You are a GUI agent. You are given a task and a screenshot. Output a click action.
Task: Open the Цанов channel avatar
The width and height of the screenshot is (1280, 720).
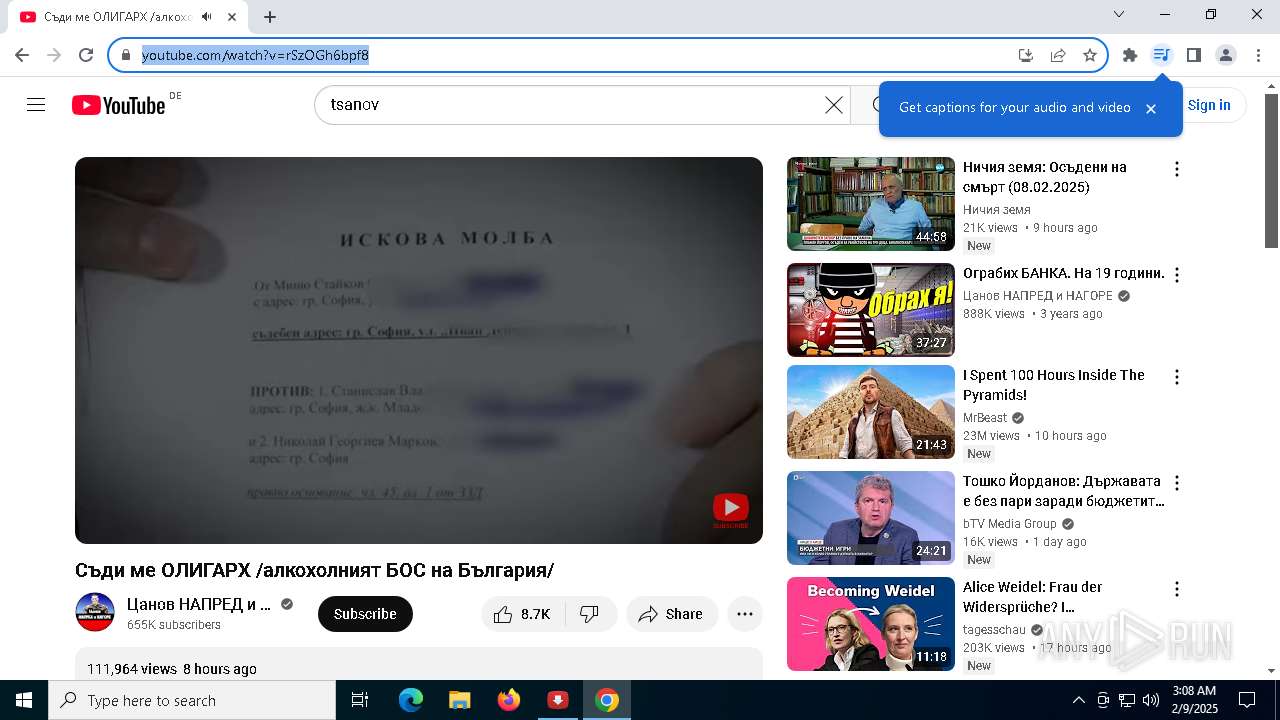tap(95, 612)
